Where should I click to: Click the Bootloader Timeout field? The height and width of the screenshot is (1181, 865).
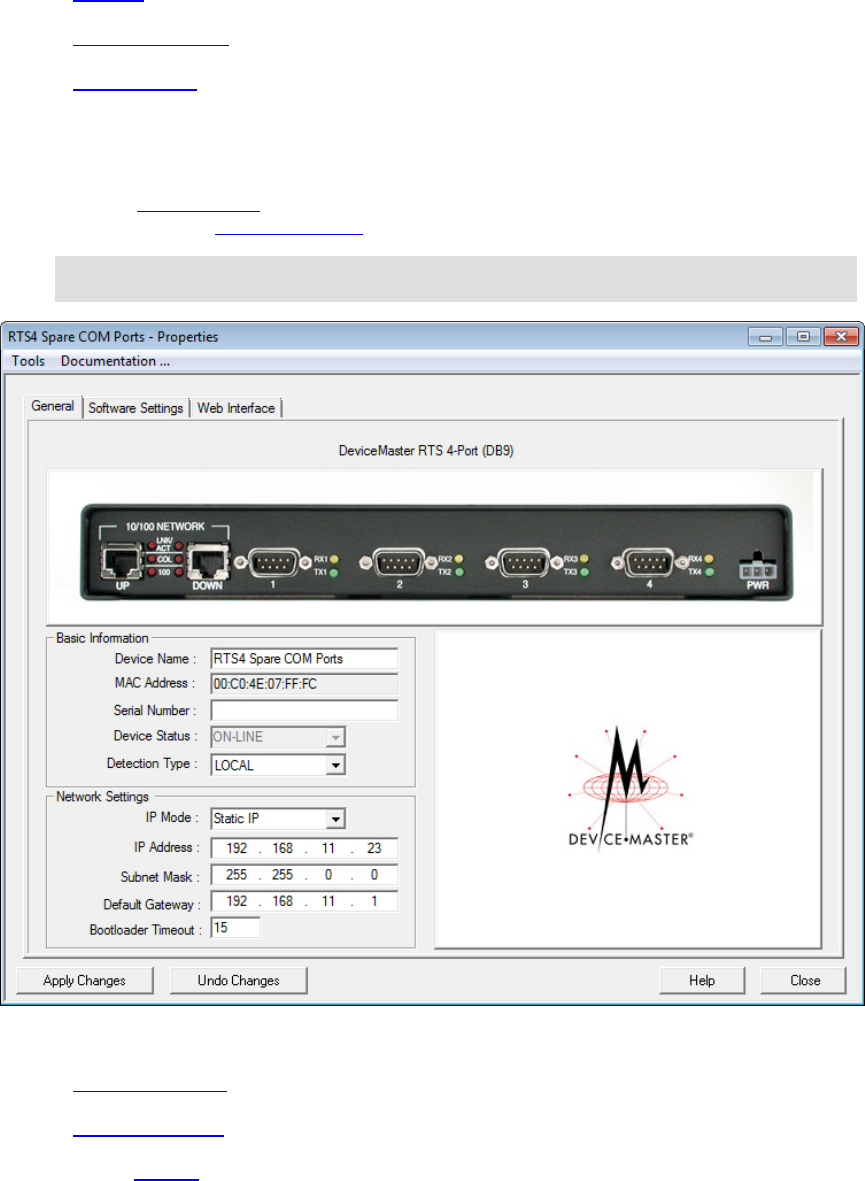pos(236,928)
